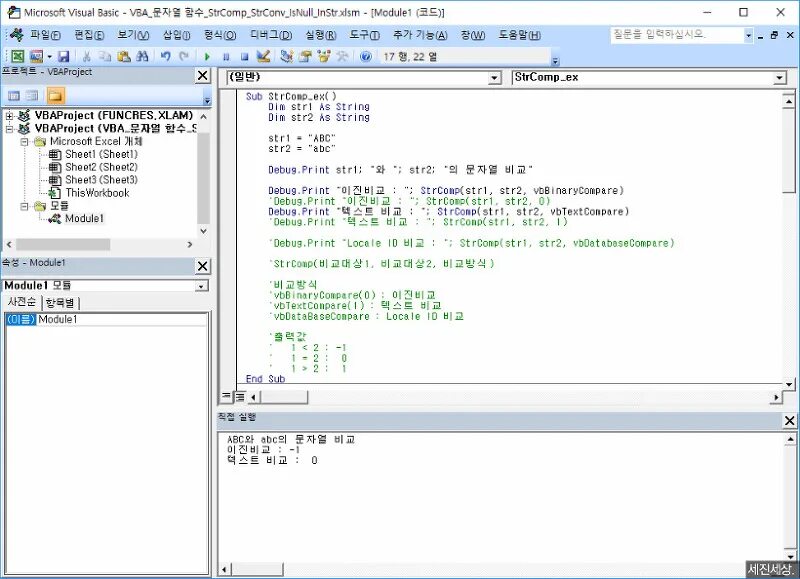Image resolution: width=800 pixels, height=579 pixels.
Task: Click the Insert UserForm toolbar icon
Action: click(x=36, y=56)
